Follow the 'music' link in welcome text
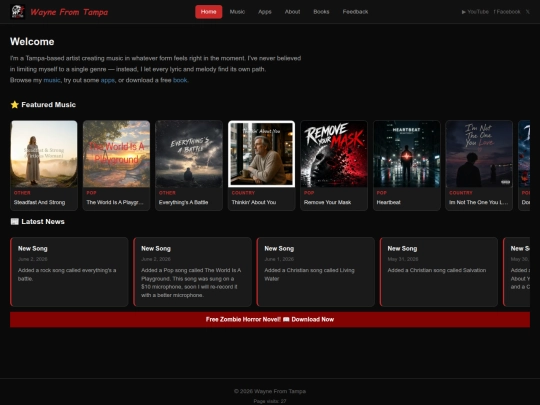This screenshot has height=405, width=540. click(52, 80)
